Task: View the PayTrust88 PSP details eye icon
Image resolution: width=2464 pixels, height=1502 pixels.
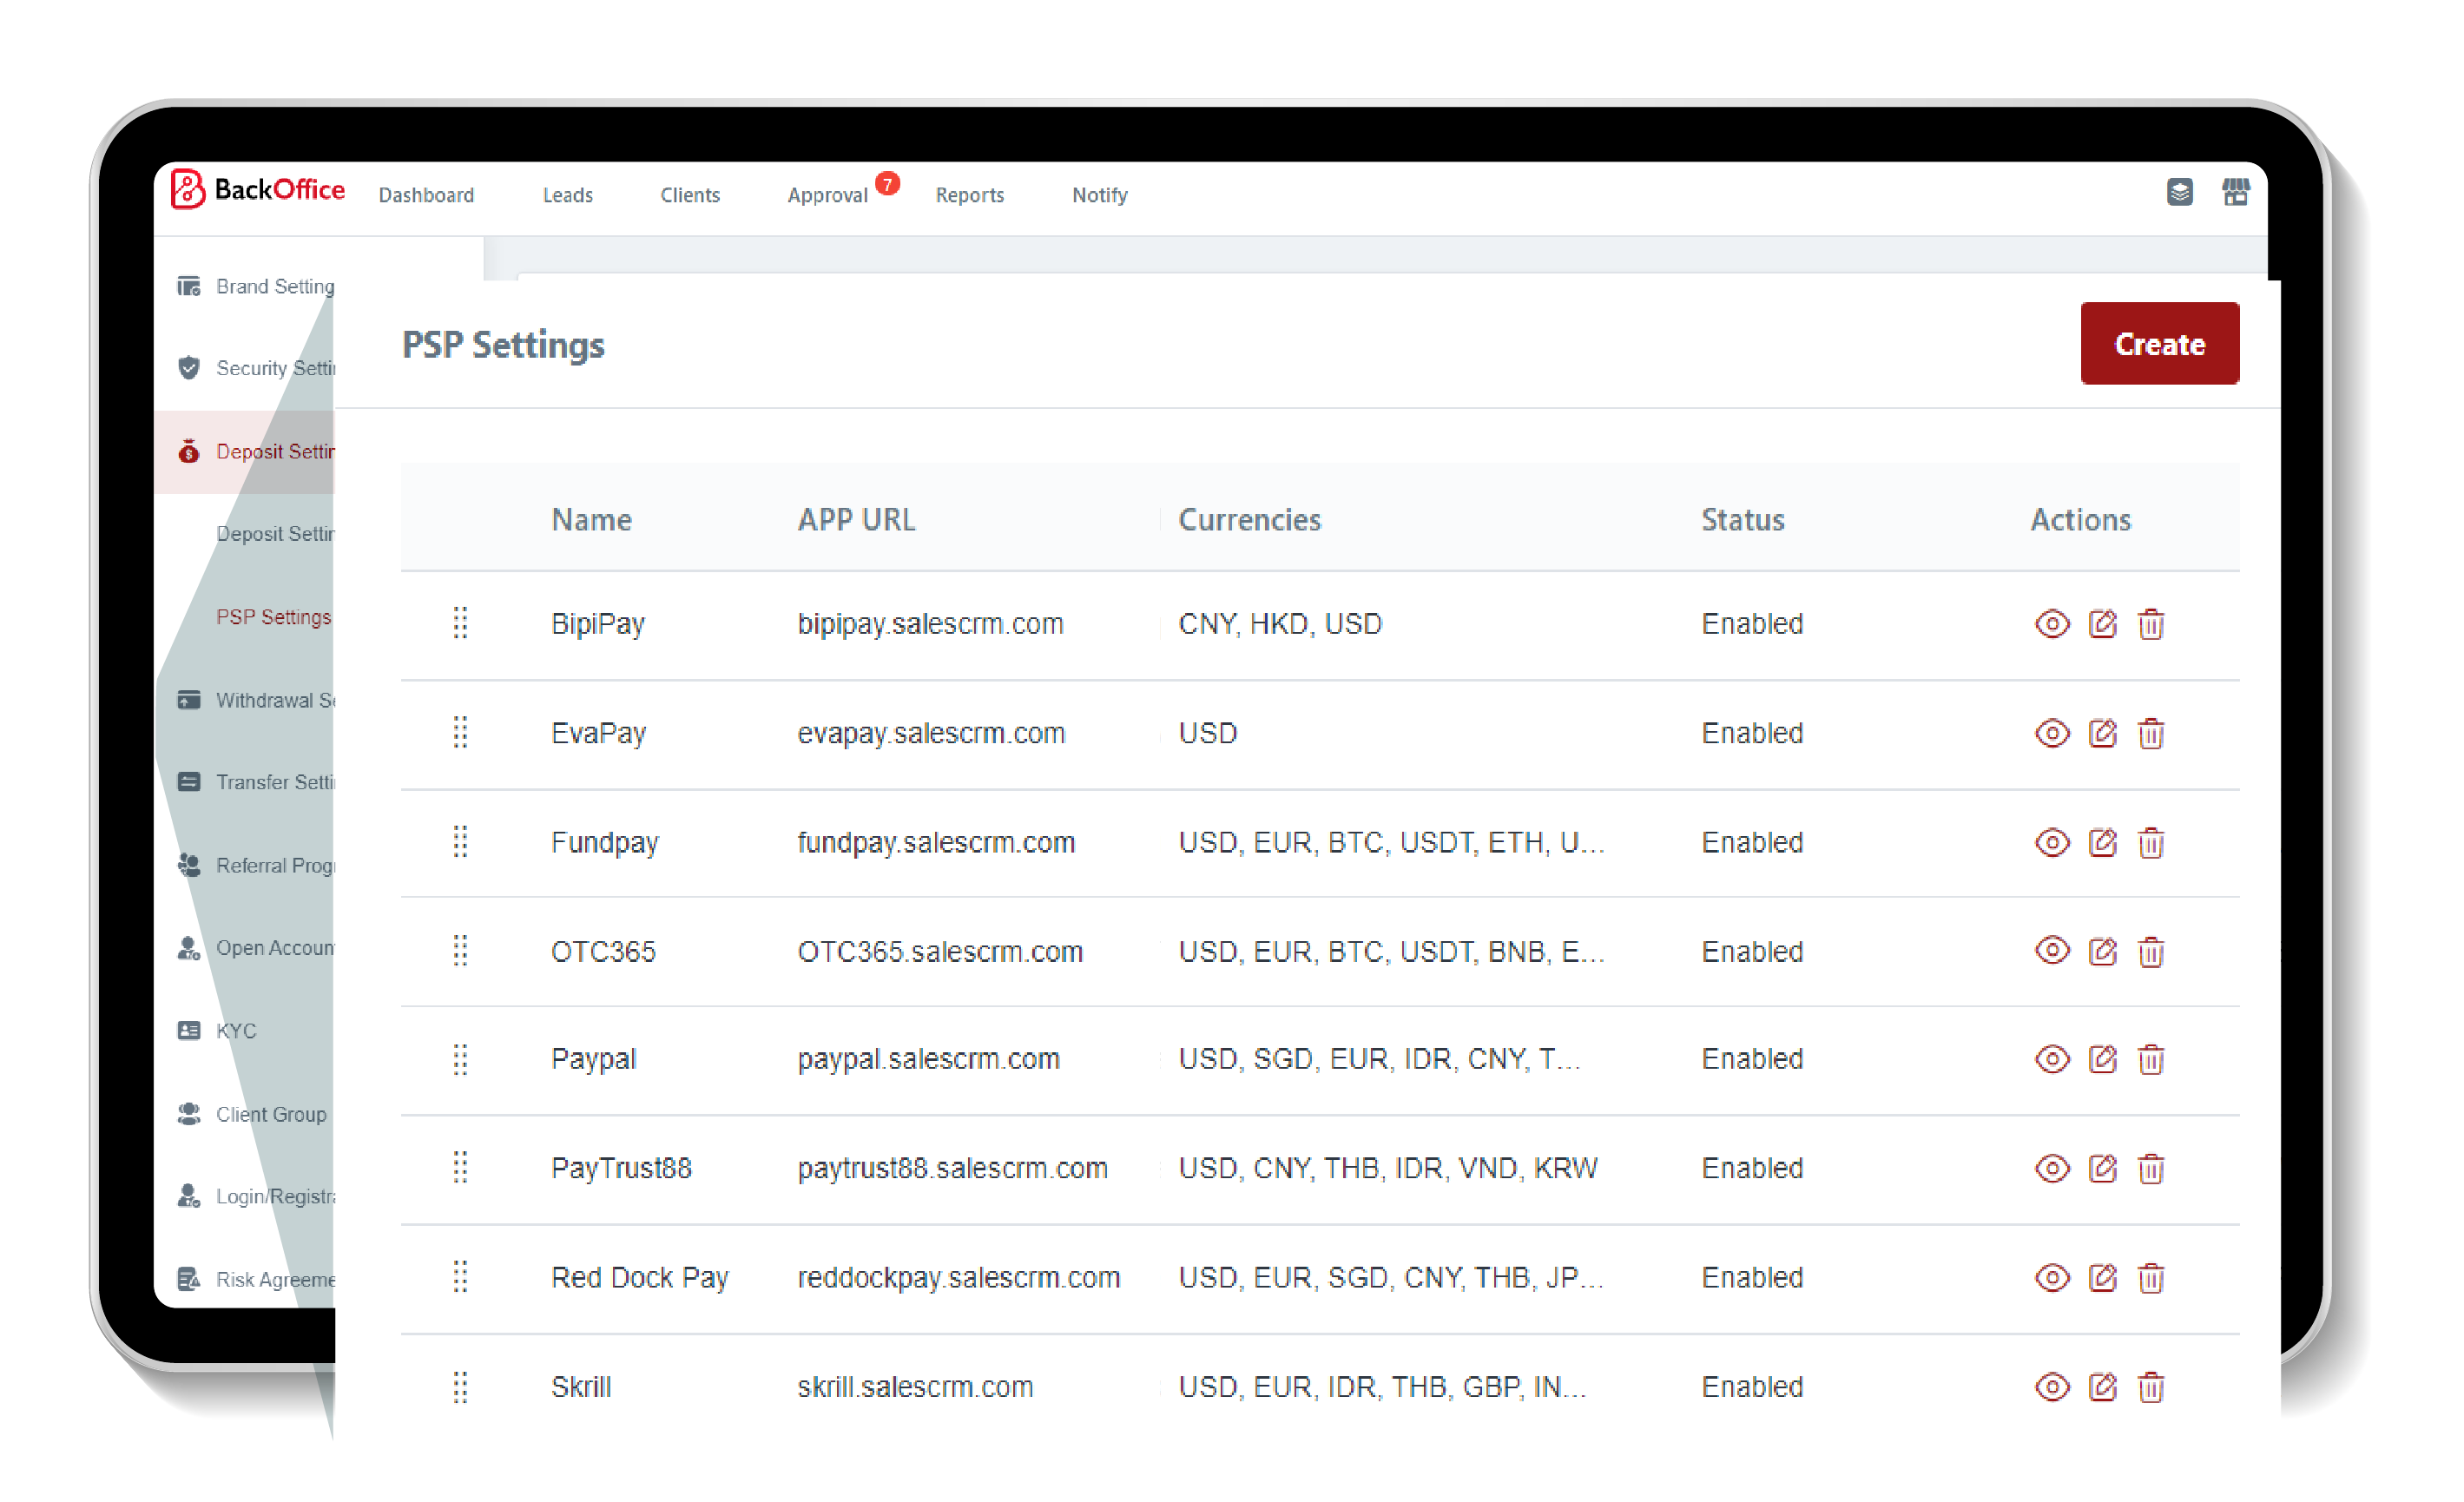Action: click(2051, 1167)
